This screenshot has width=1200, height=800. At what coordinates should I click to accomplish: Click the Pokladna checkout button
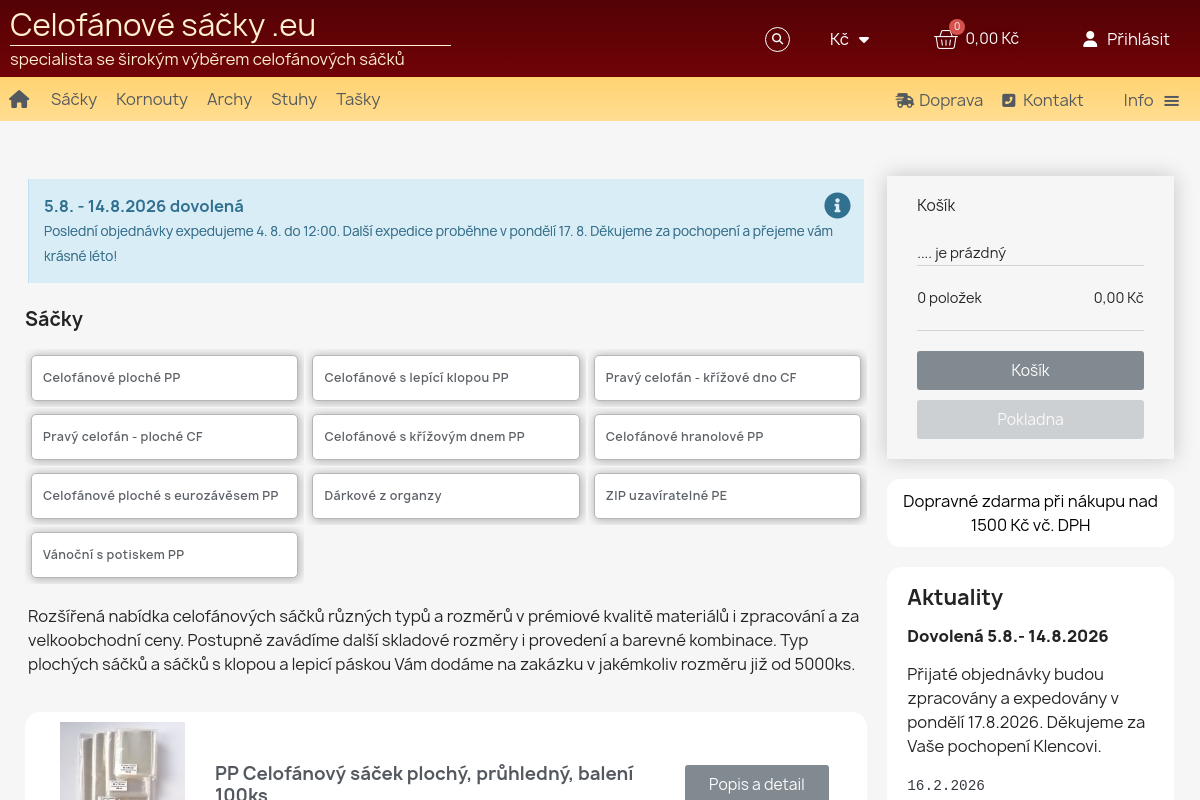point(1030,419)
